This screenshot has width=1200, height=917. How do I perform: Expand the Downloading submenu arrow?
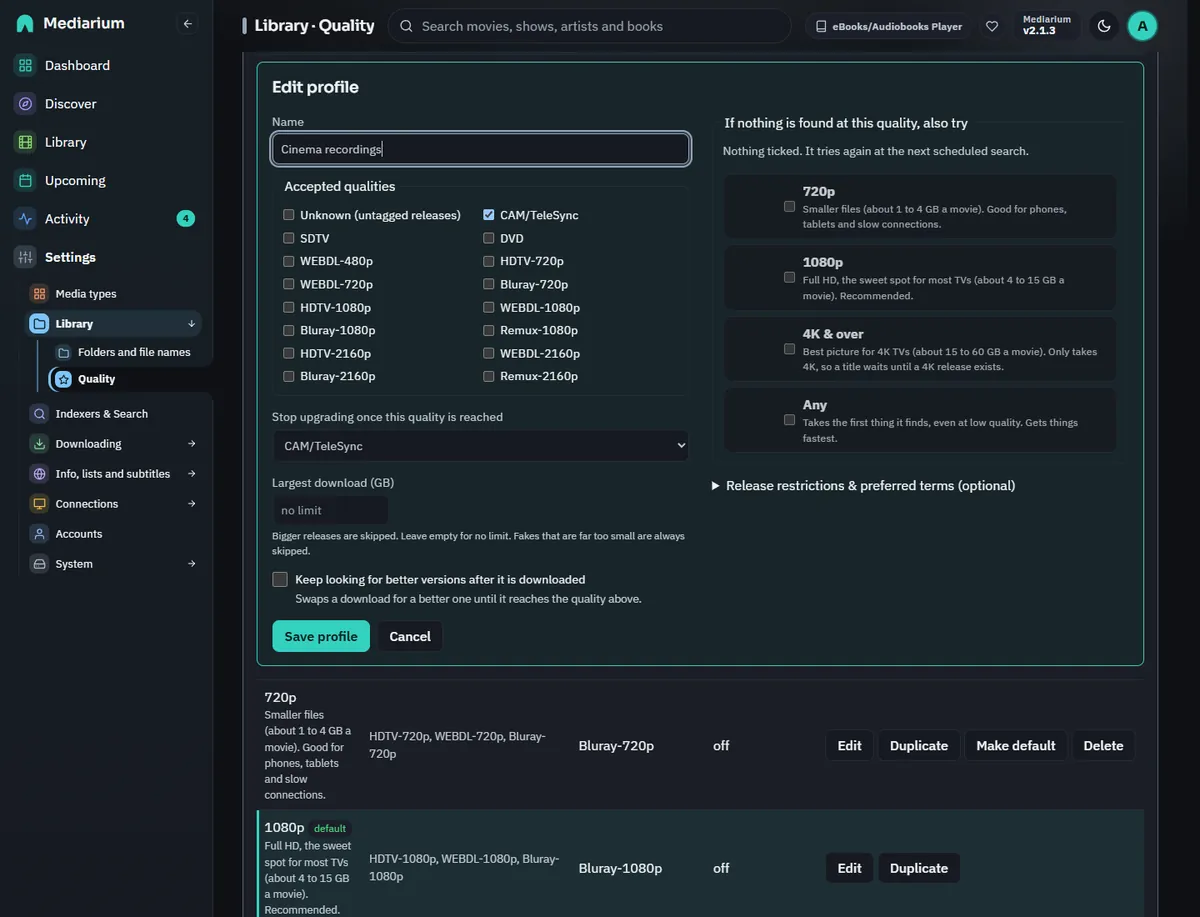(x=191, y=444)
